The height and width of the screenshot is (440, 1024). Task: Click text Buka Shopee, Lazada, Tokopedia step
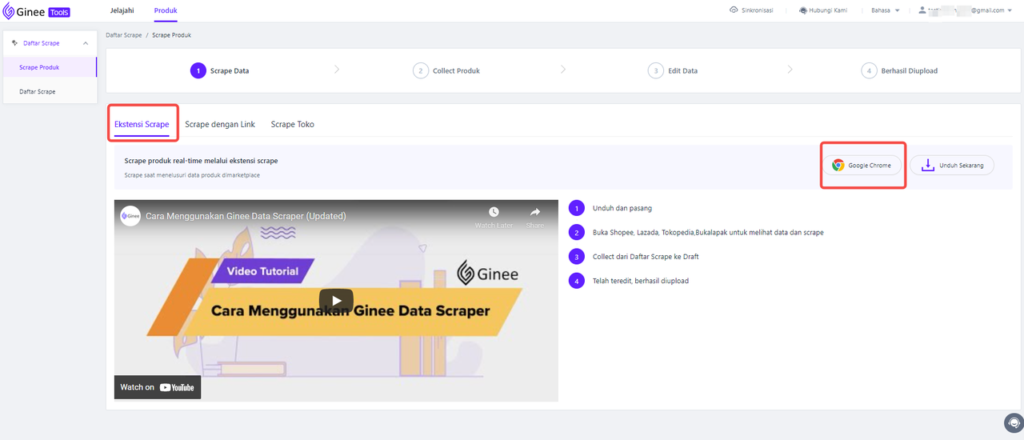[x=708, y=232]
